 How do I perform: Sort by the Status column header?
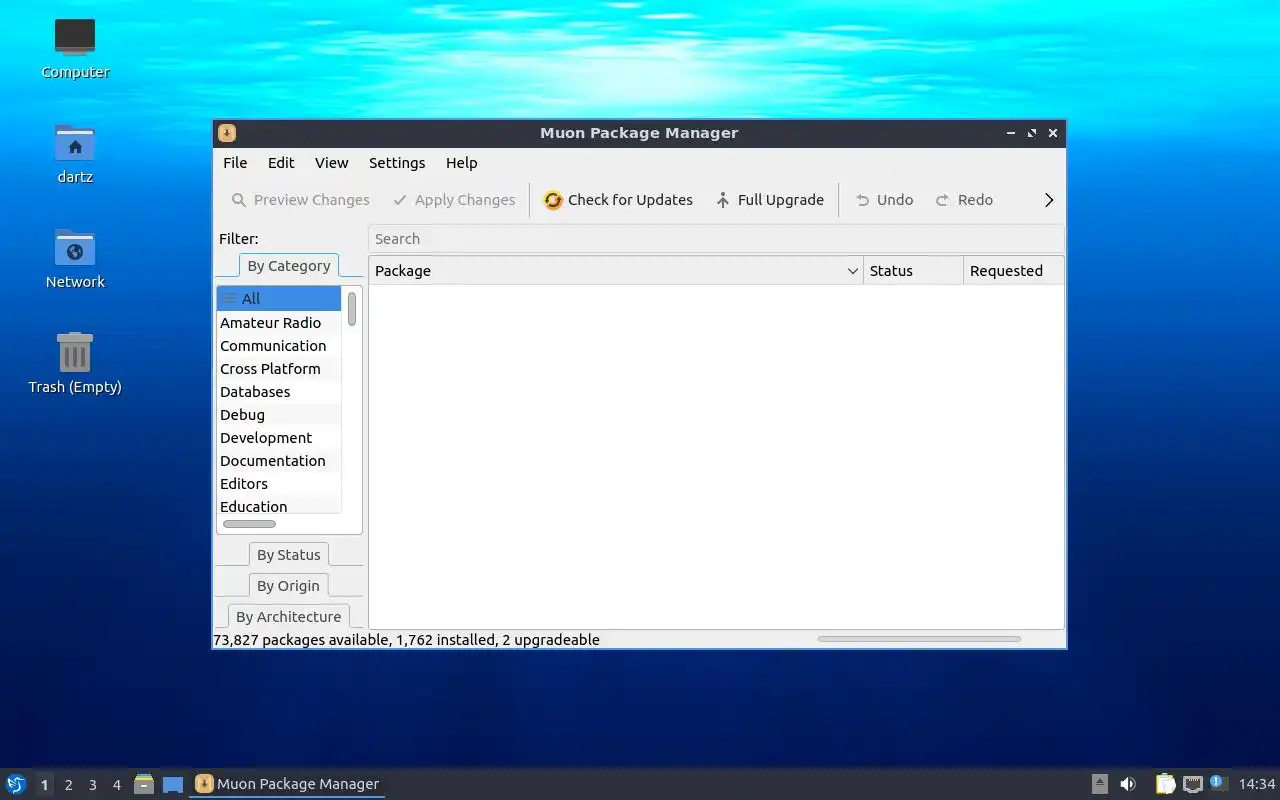[x=913, y=271]
